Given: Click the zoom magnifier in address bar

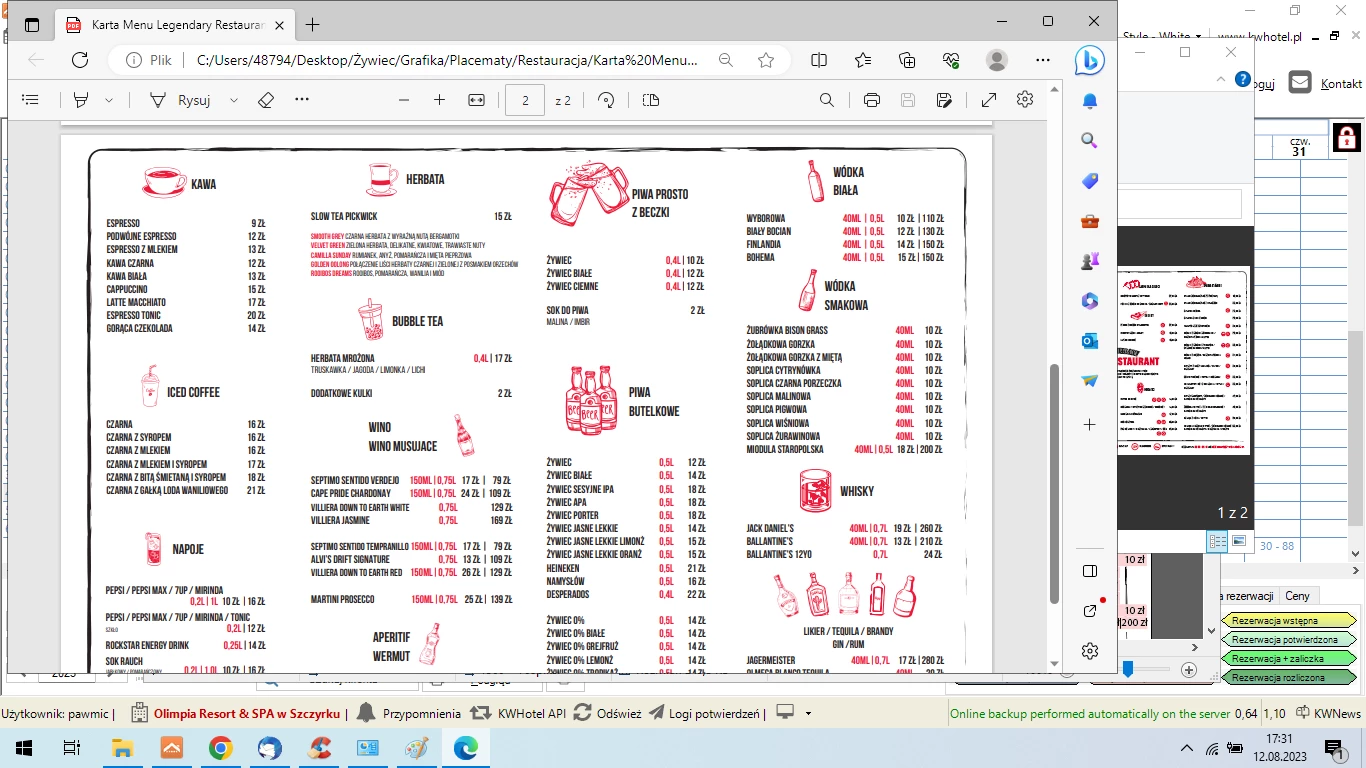Looking at the screenshot, I should click(726, 60).
